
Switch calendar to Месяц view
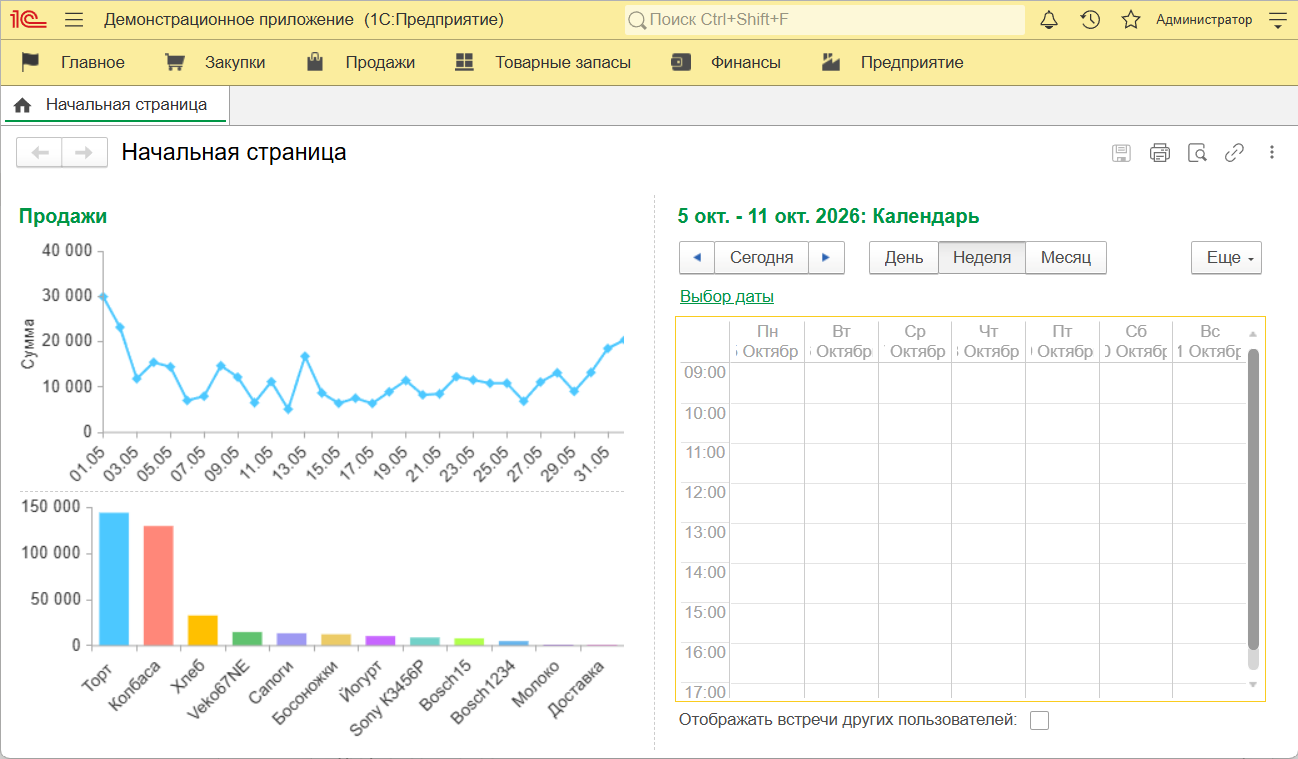tap(1066, 258)
